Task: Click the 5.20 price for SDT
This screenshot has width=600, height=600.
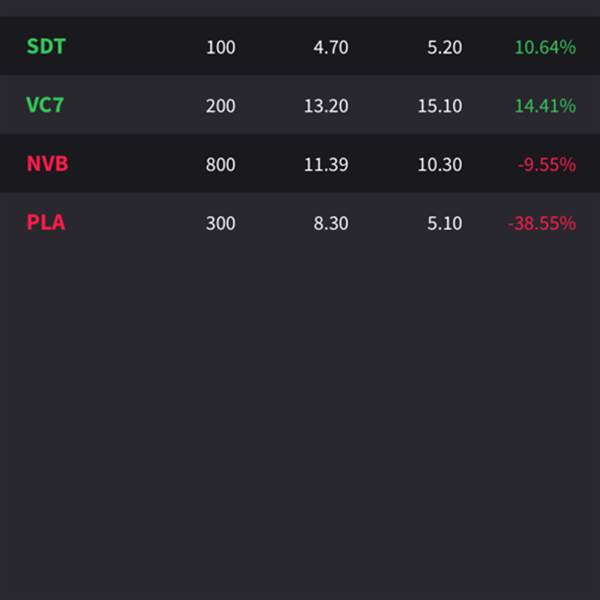Action: [444, 47]
